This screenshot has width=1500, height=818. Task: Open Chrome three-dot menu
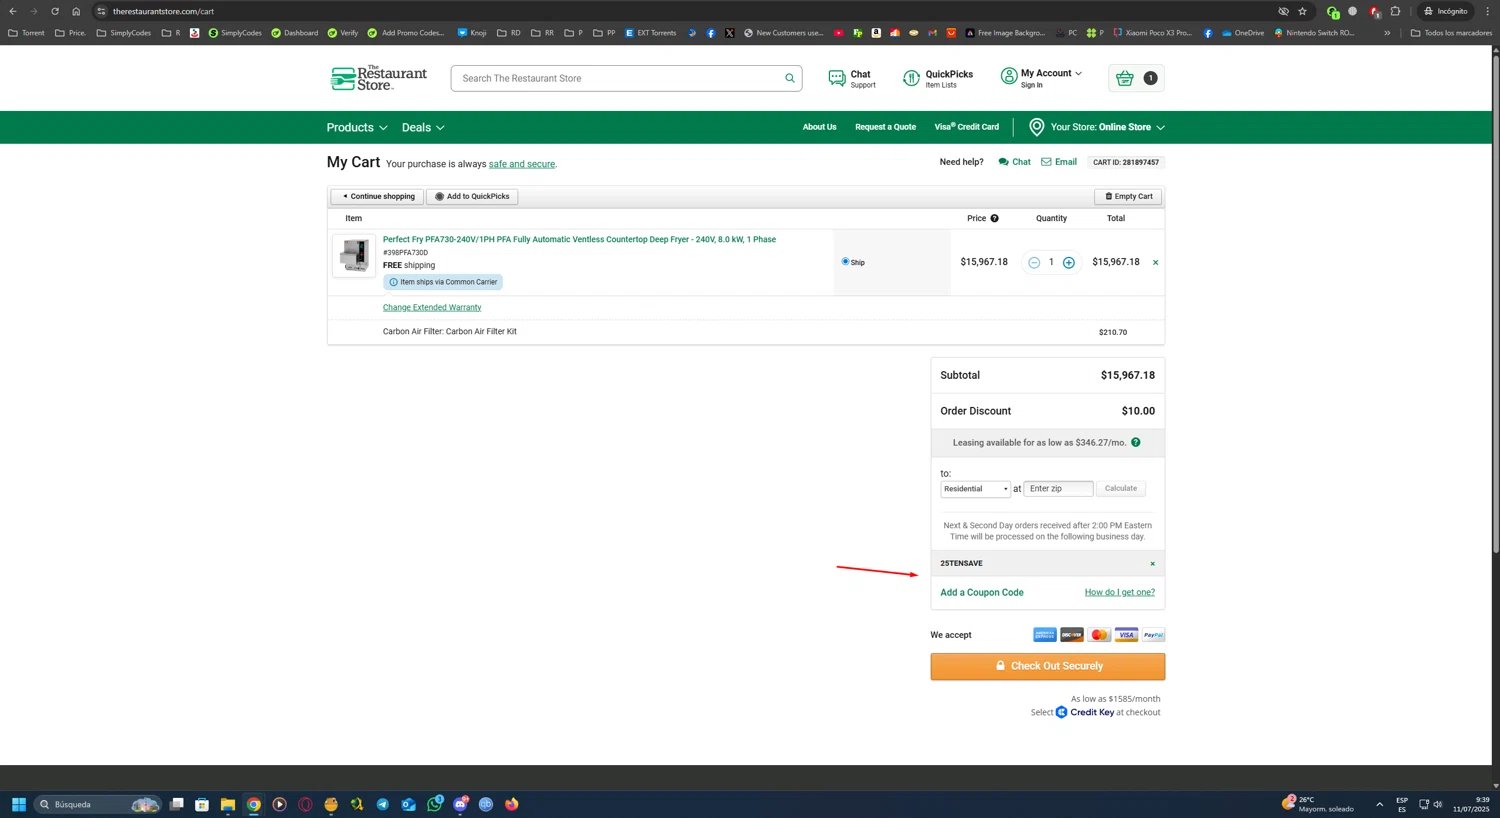point(1487,11)
